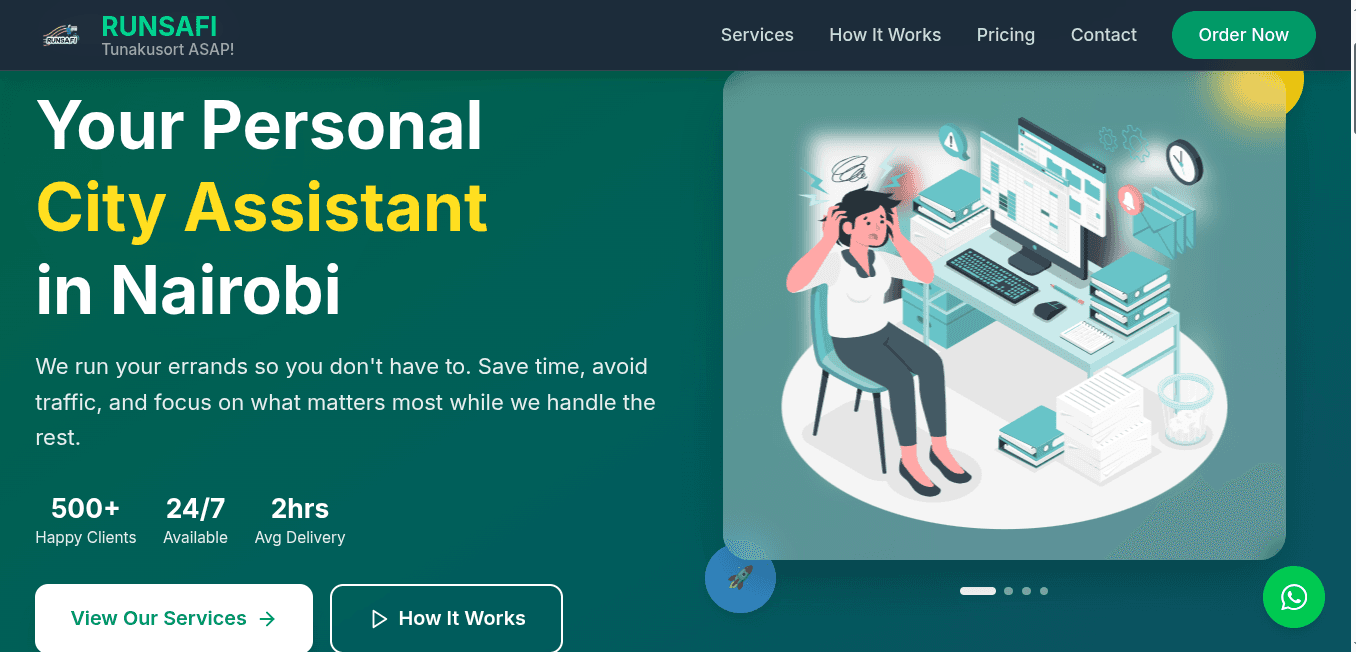Image resolution: width=1356 pixels, height=652 pixels.
Task: Click the arrow icon in View Our Services
Action: pyautogui.click(x=267, y=619)
